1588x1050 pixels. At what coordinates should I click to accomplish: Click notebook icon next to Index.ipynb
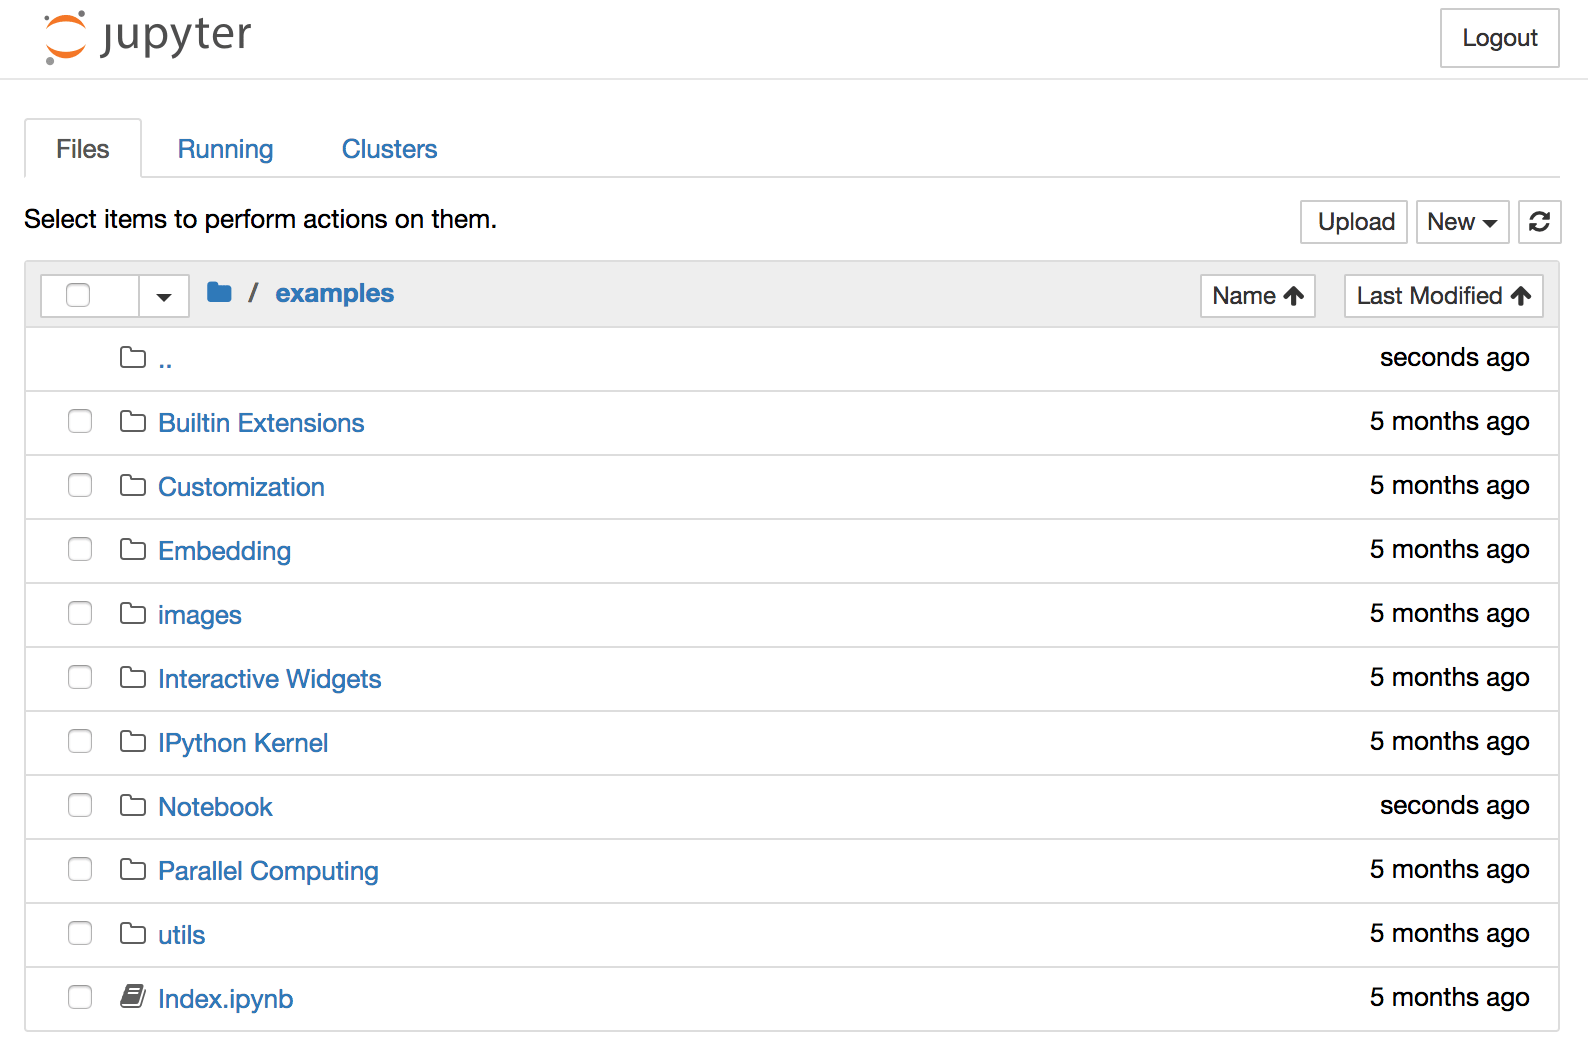(x=133, y=996)
